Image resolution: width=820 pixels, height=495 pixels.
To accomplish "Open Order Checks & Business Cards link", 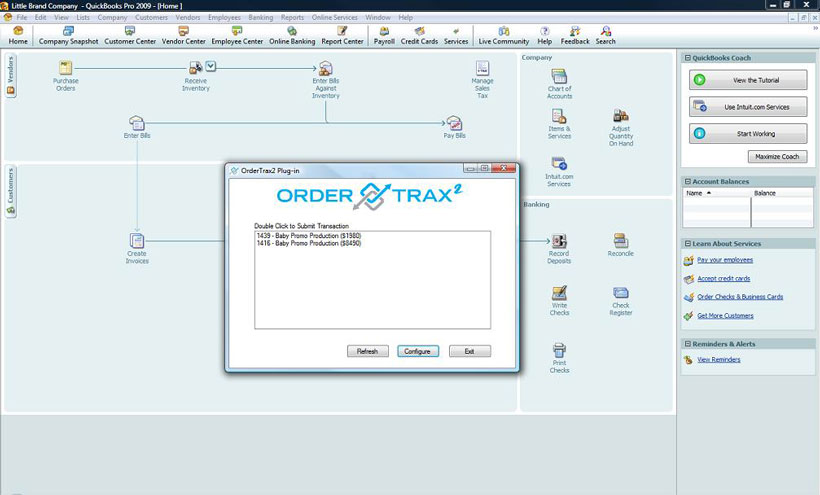I will coord(740,297).
